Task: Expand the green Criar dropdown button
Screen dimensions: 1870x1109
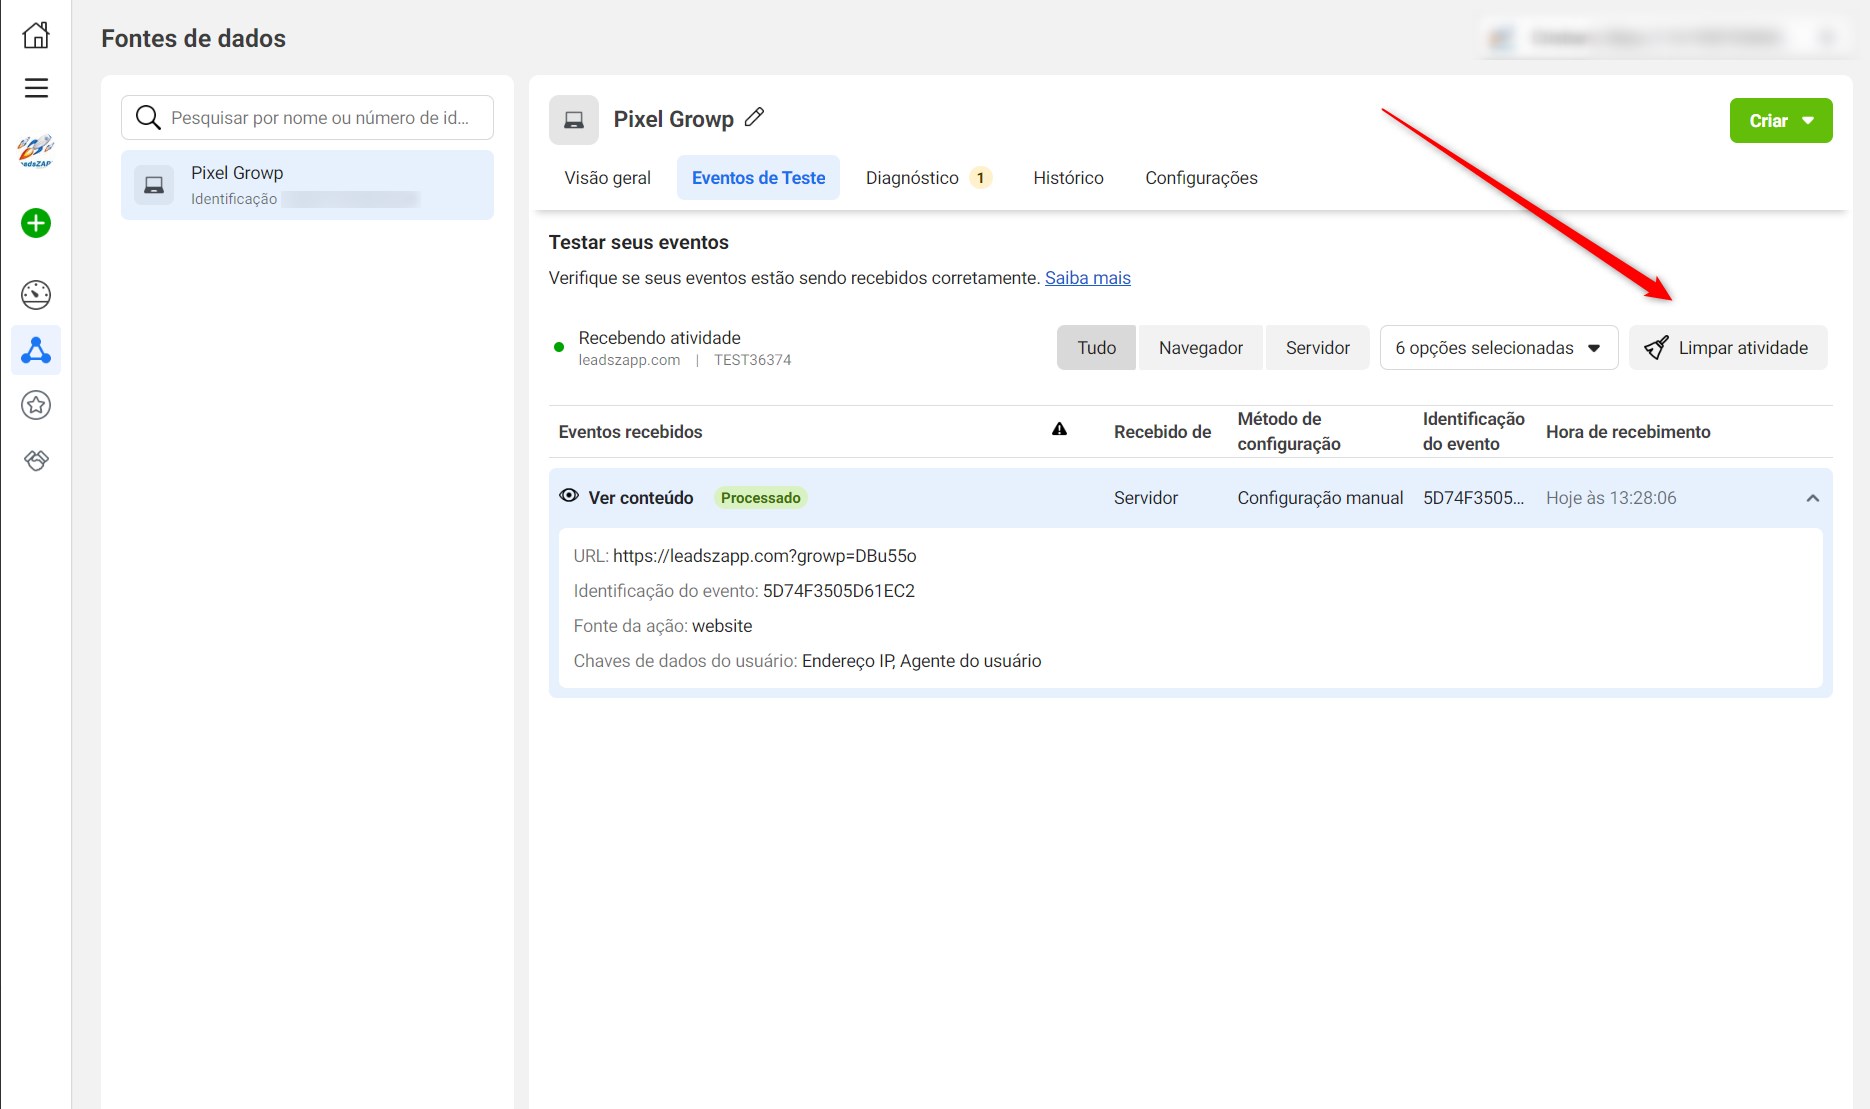Action: (x=1780, y=121)
